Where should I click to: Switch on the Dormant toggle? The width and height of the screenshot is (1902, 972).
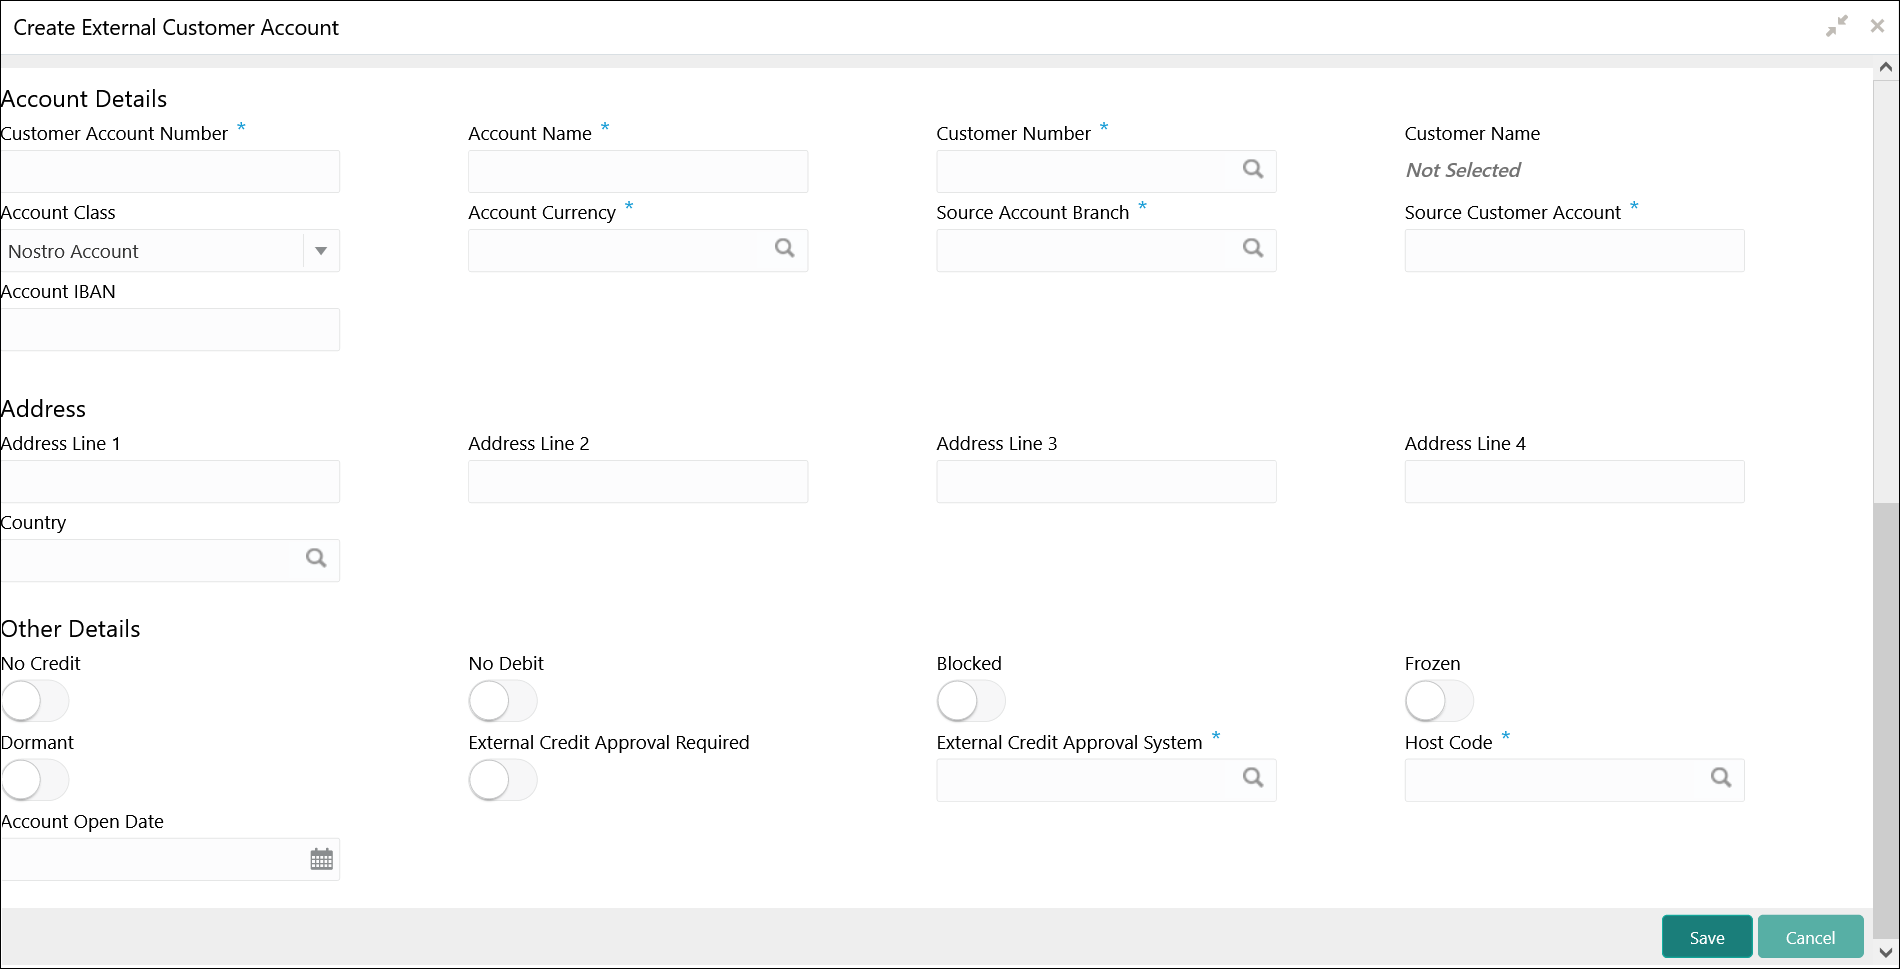coord(35,780)
